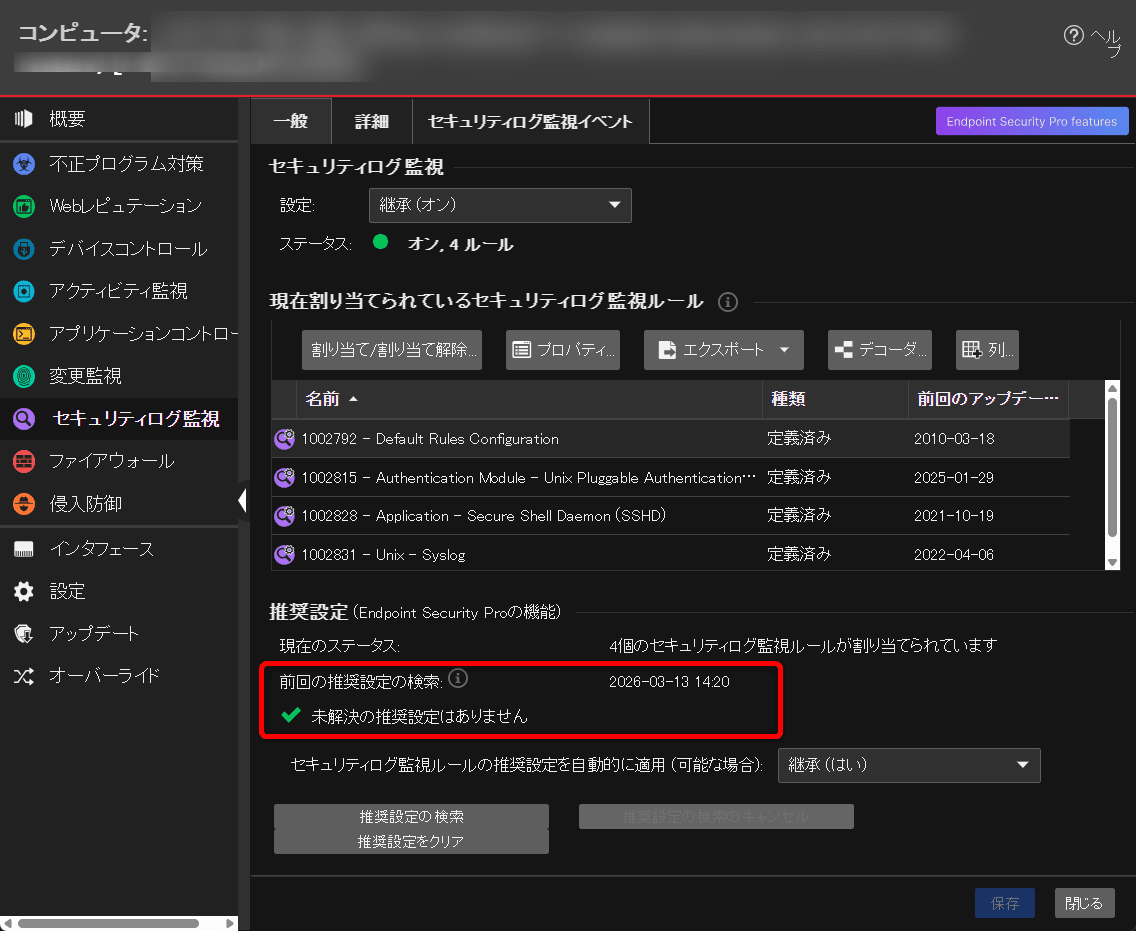This screenshot has width=1136, height=931.
Task: Click date 2021-10-19 in the table
Action: (953, 516)
